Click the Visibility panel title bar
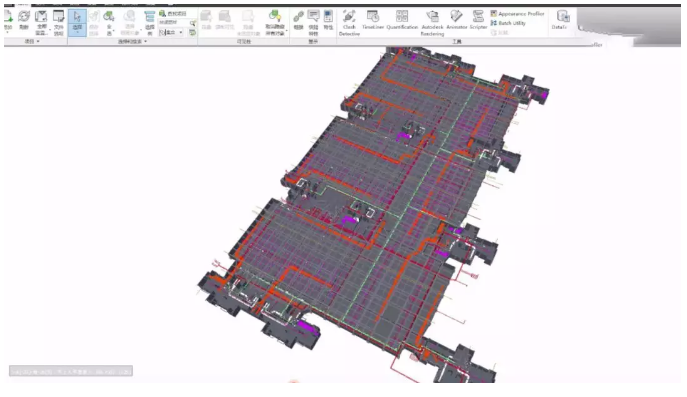 [244, 42]
